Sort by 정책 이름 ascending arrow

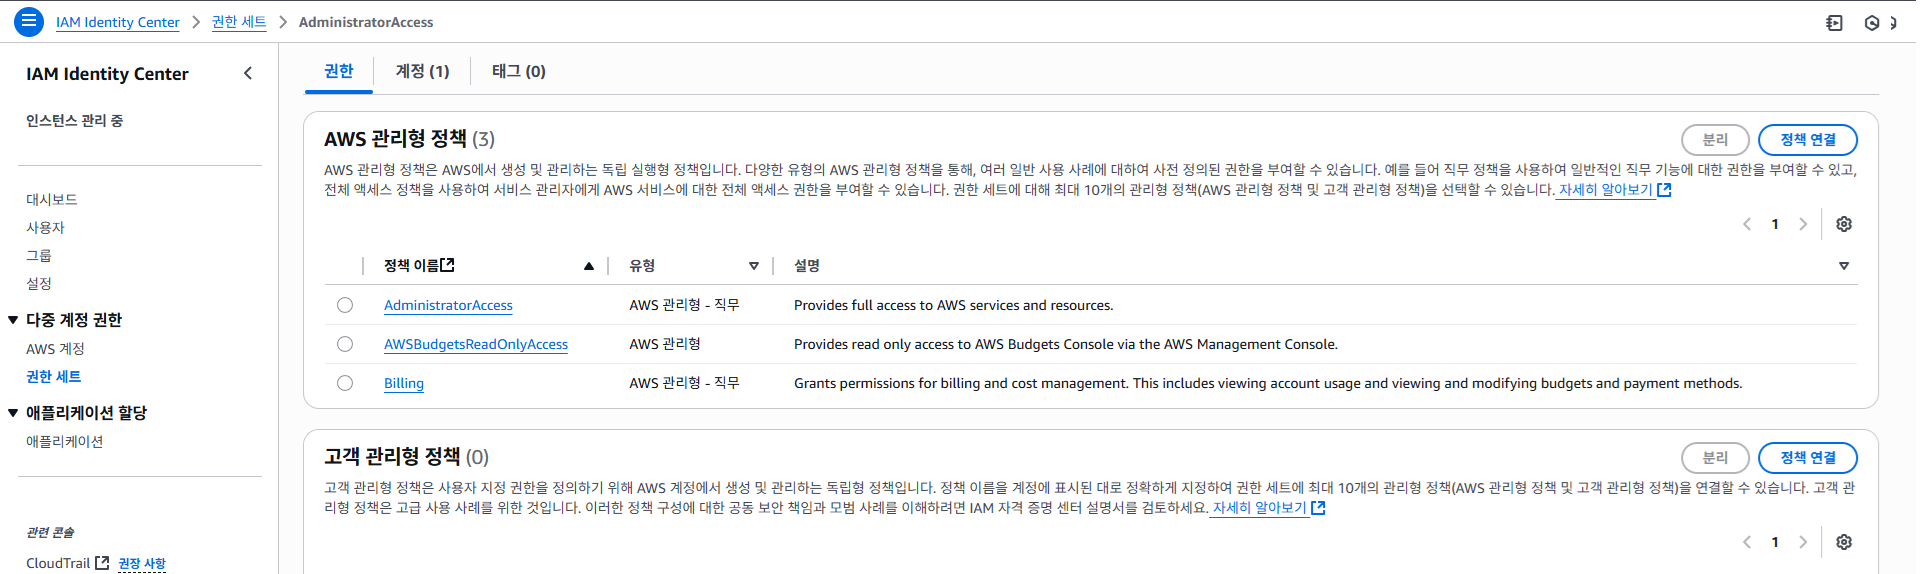[x=589, y=266]
